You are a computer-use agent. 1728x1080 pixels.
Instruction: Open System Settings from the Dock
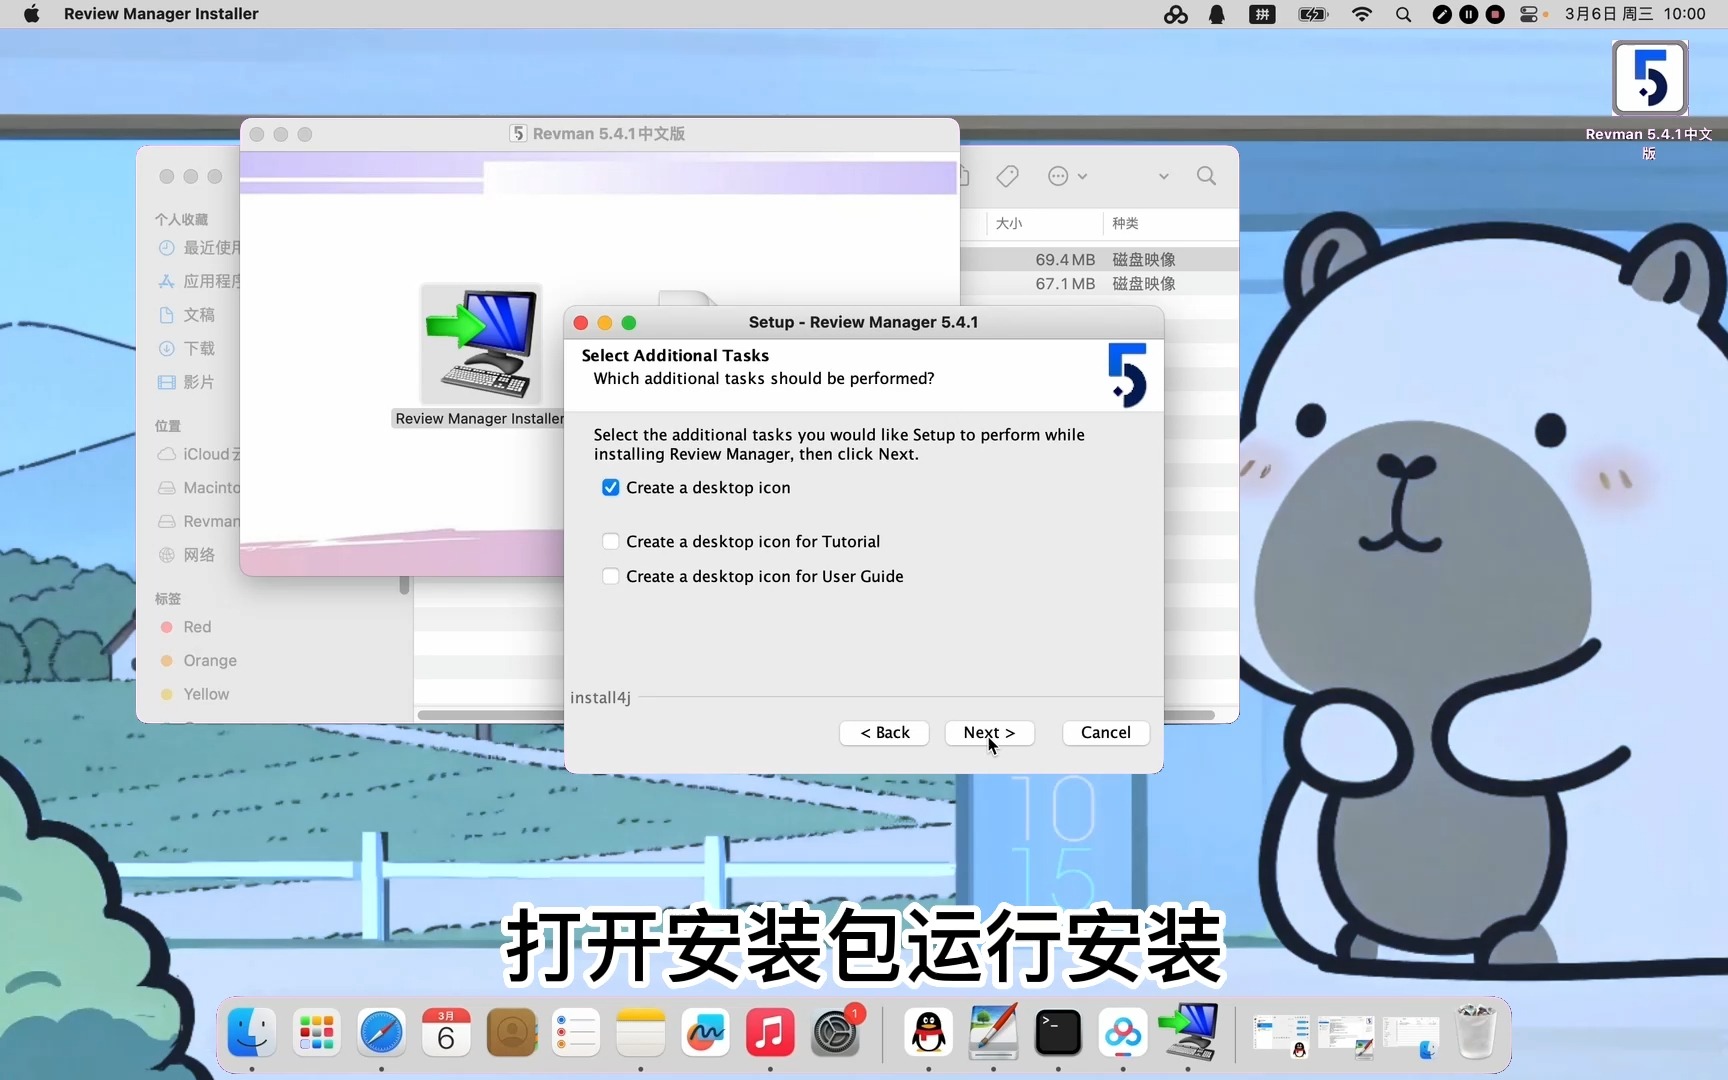pos(835,1033)
